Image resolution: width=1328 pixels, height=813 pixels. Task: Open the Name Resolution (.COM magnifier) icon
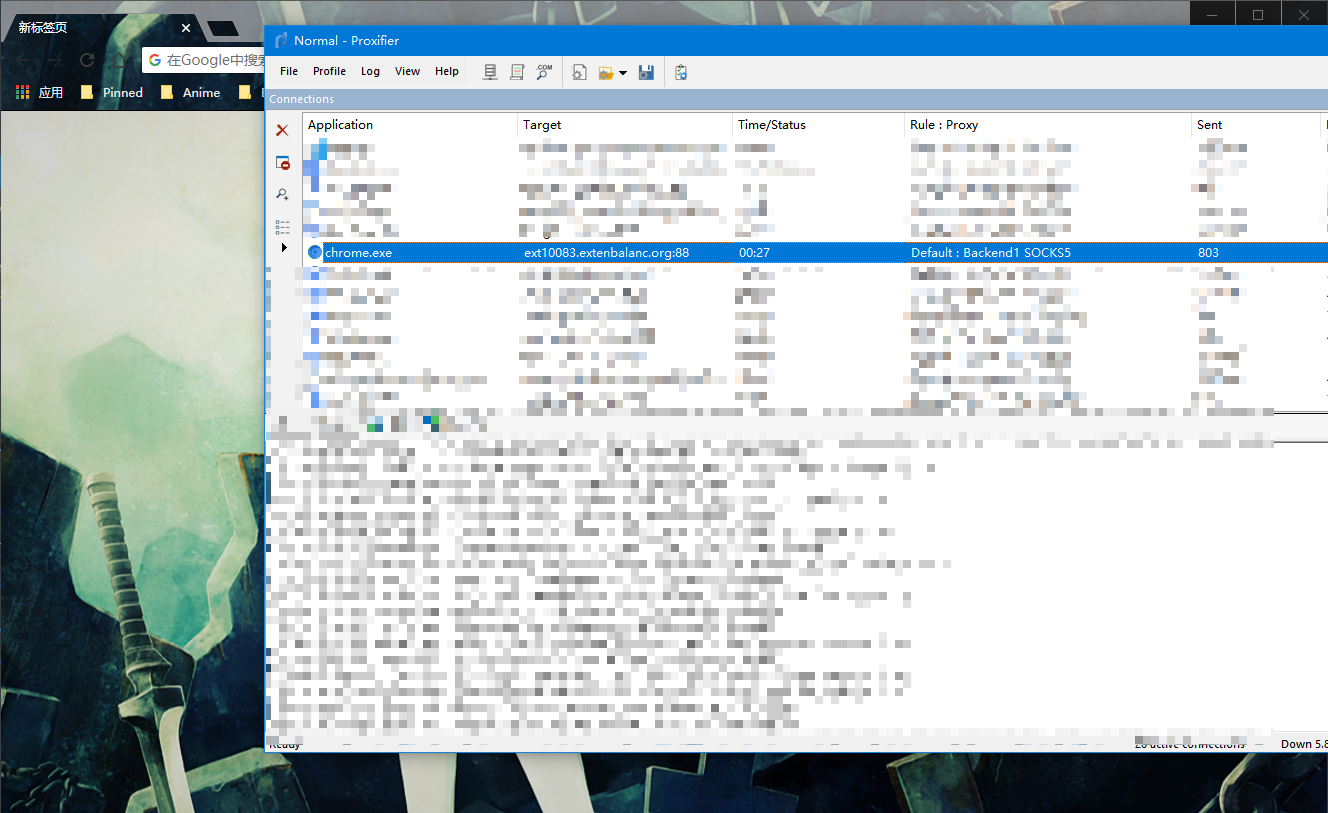pos(543,71)
